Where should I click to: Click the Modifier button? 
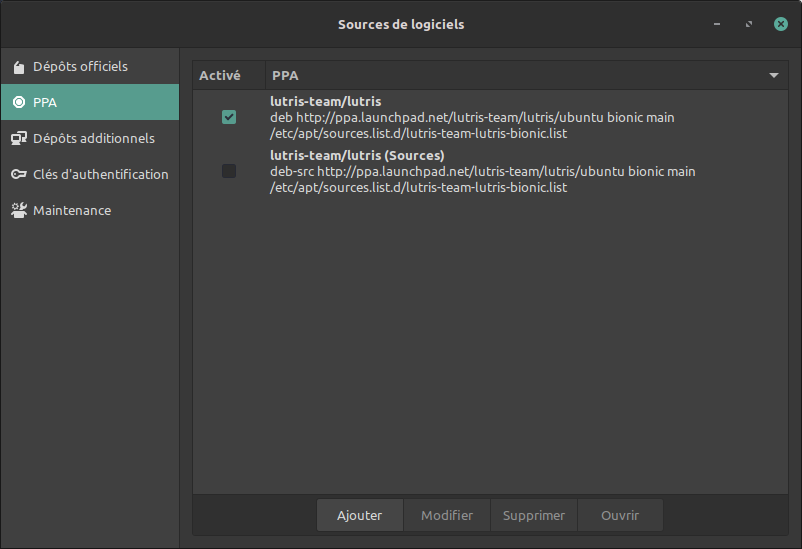click(x=447, y=515)
